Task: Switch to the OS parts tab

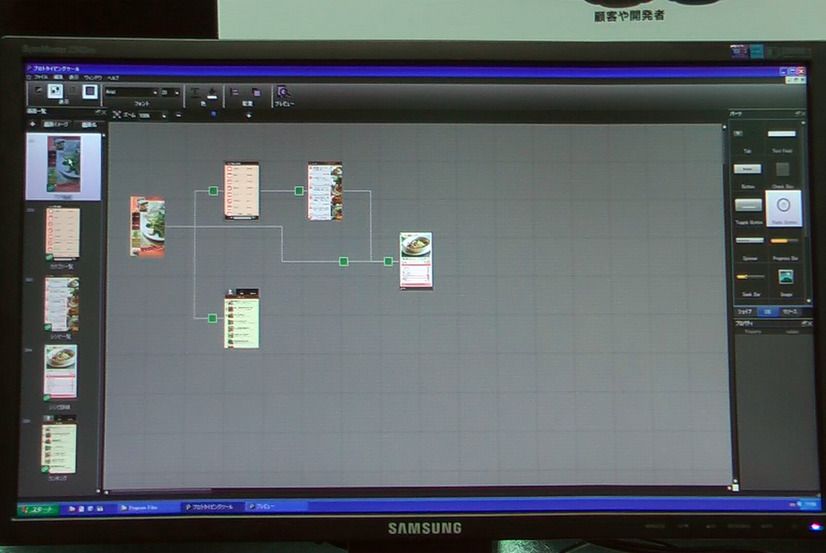Action: click(x=768, y=312)
